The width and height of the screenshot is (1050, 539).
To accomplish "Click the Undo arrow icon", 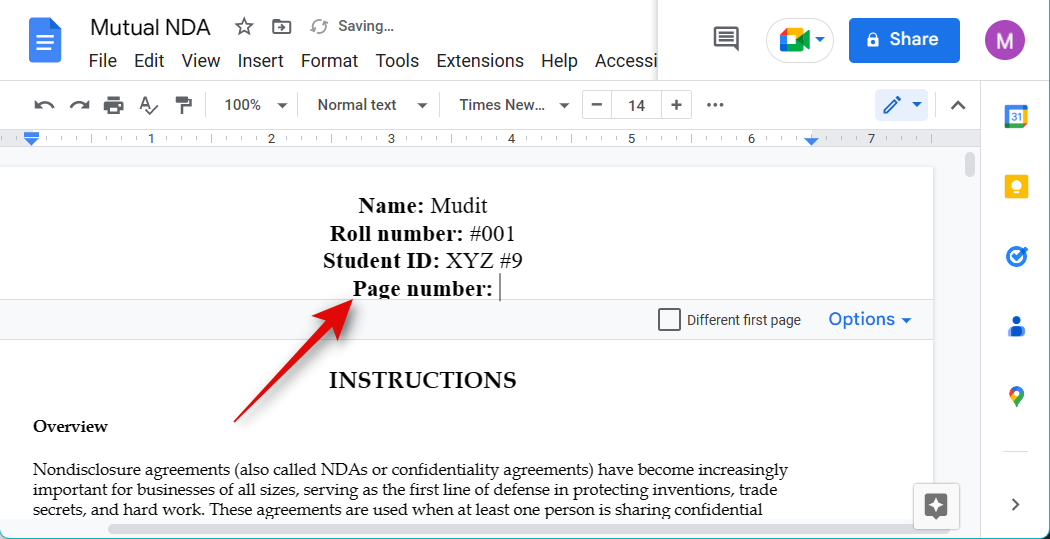I will click(x=44, y=105).
